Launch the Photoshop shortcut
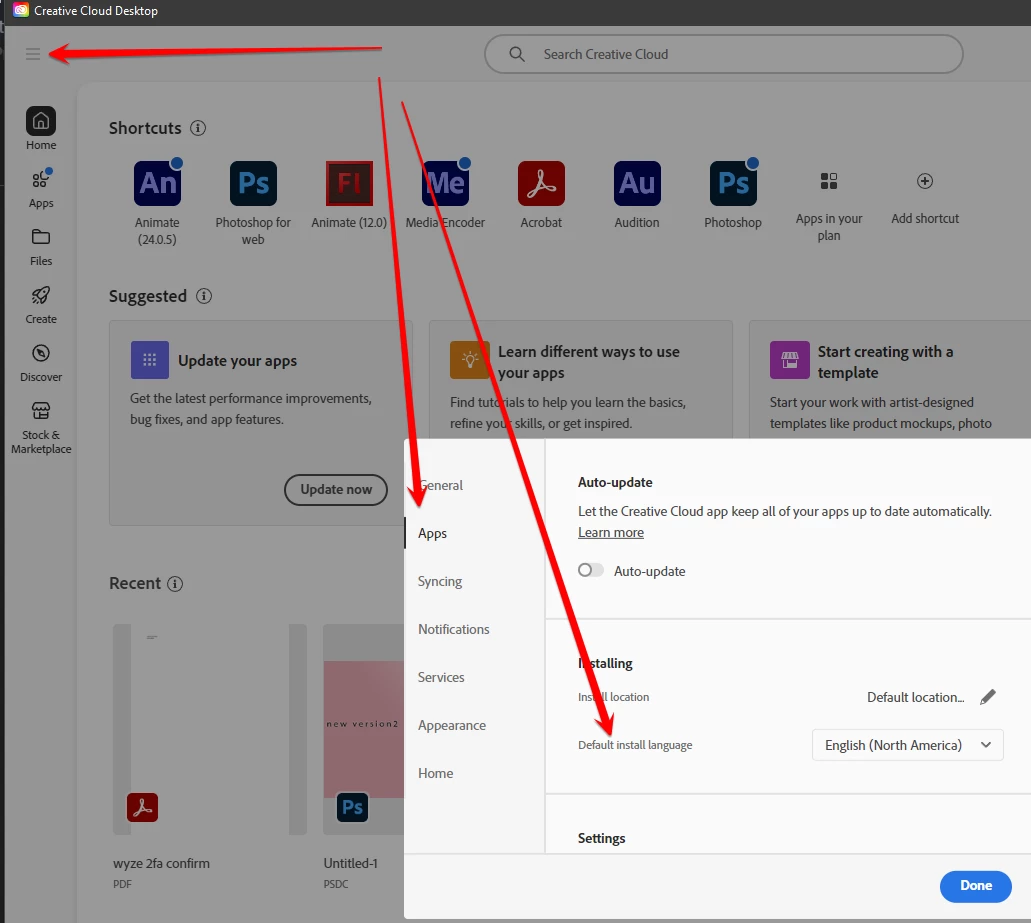The height and width of the screenshot is (923, 1031). pos(733,183)
